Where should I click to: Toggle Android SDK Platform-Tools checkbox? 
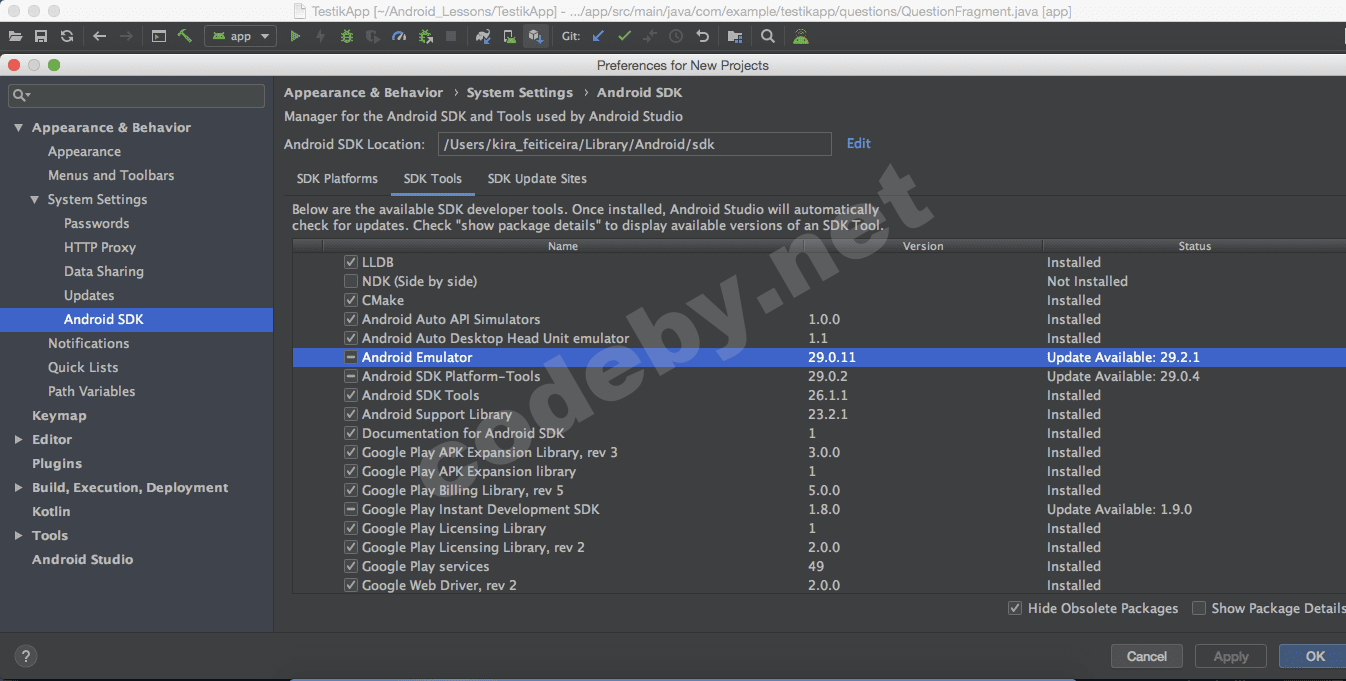(351, 376)
